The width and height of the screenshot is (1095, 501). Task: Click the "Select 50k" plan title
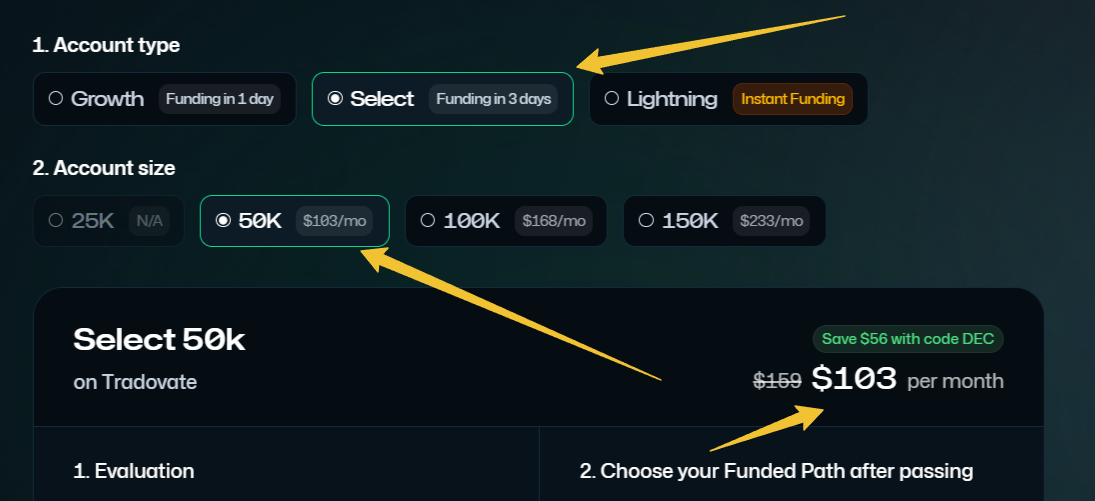[x=159, y=340]
